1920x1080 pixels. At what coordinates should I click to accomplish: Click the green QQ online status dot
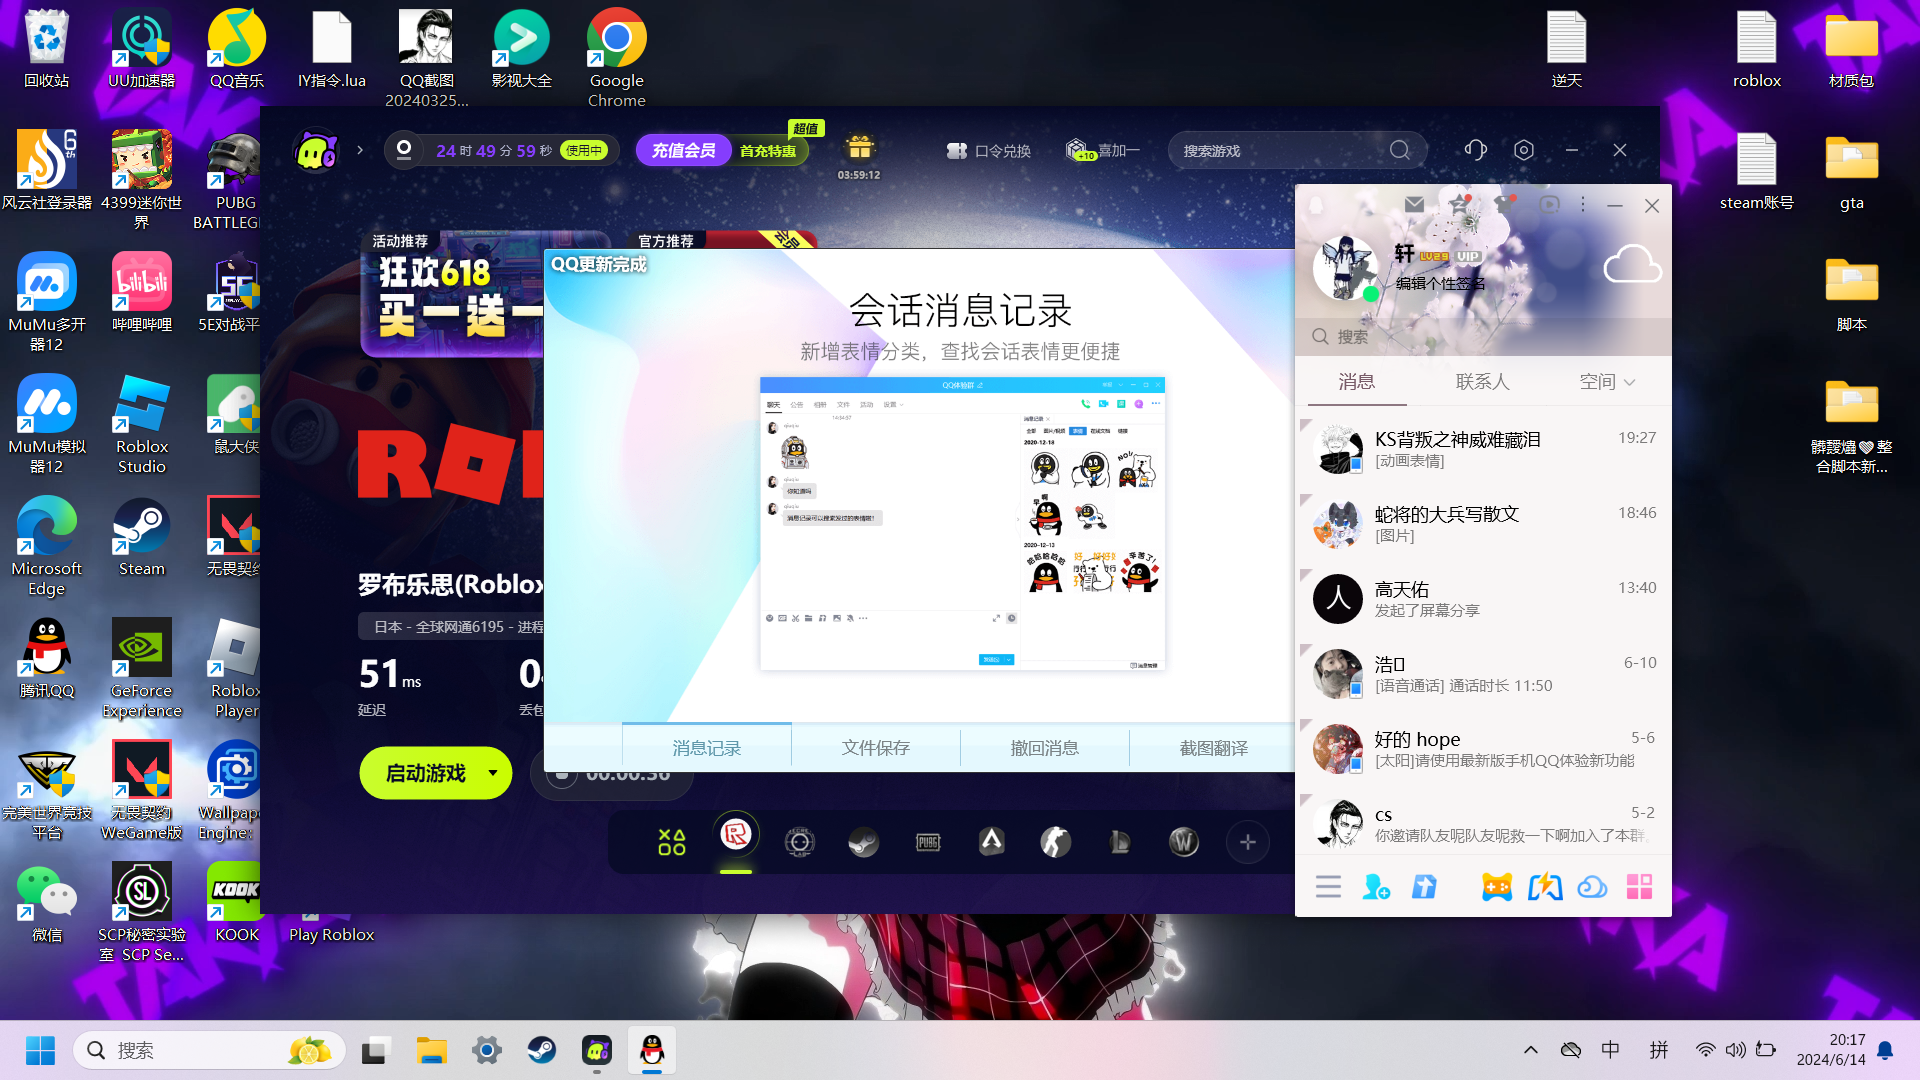(x=1371, y=294)
